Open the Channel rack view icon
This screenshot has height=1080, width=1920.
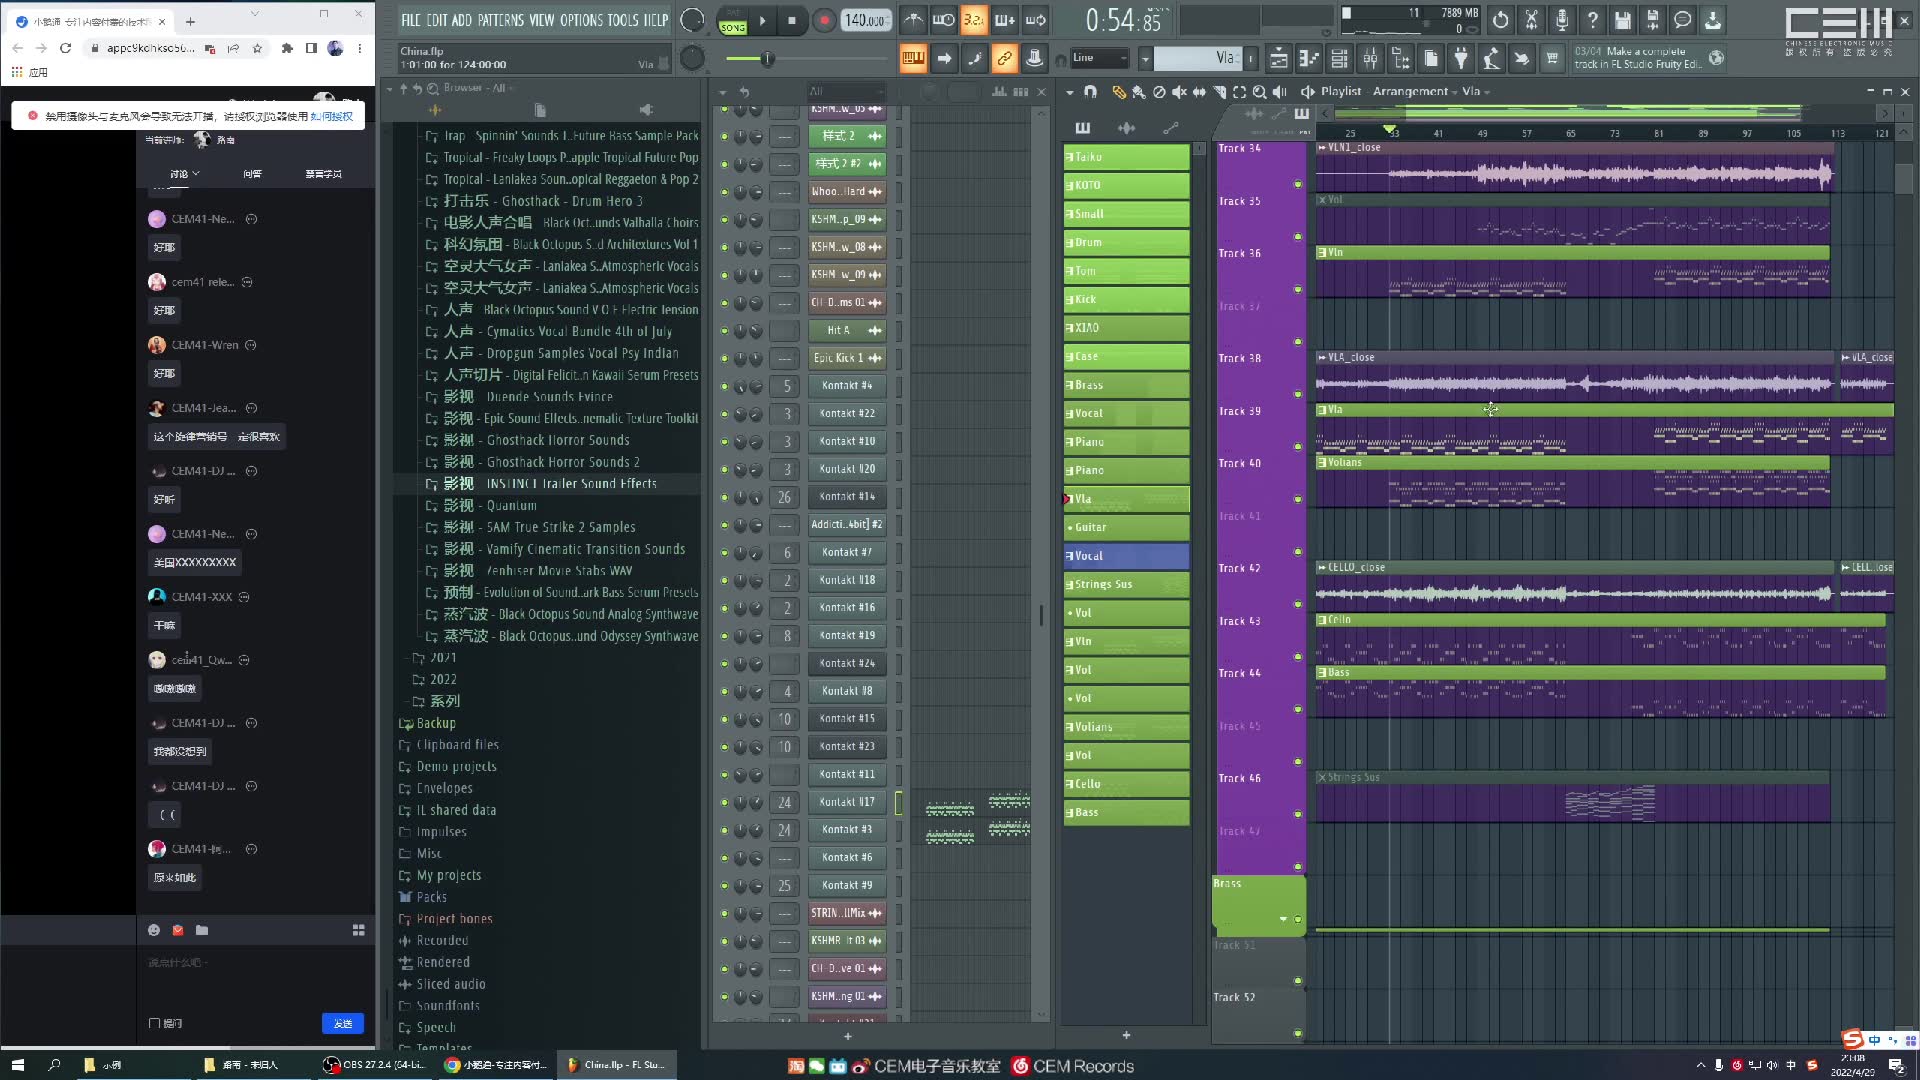pyautogui.click(x=1339, y=59)
